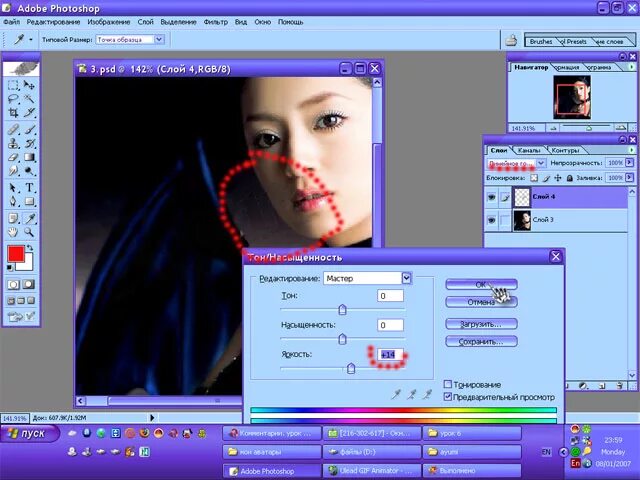Click the status bar info arrow
Screen dimensions: 640x480
click(152, 418)
